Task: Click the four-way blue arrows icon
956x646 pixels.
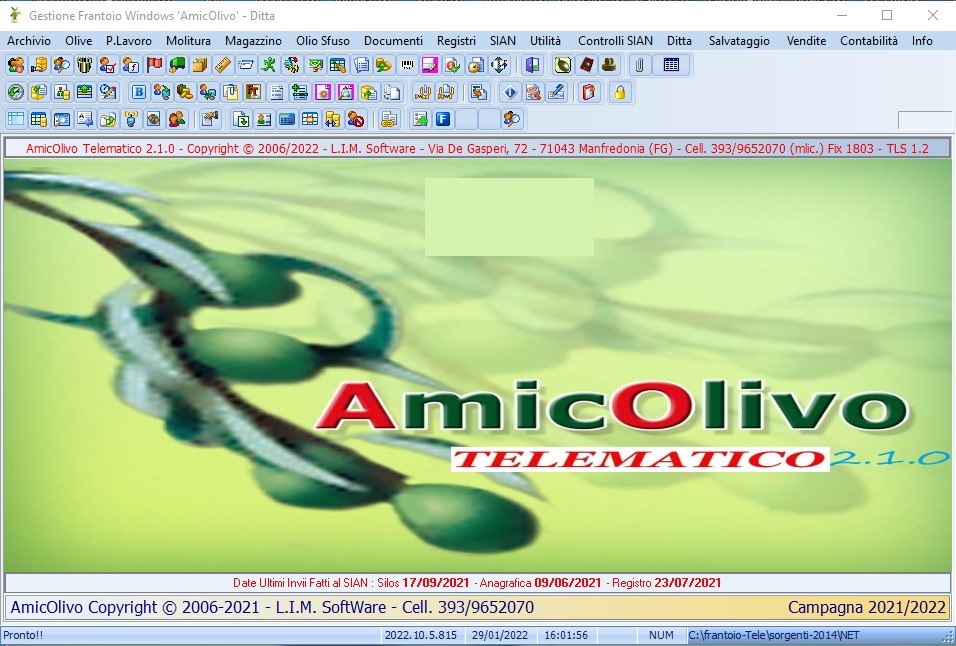Action: [499, 65]
